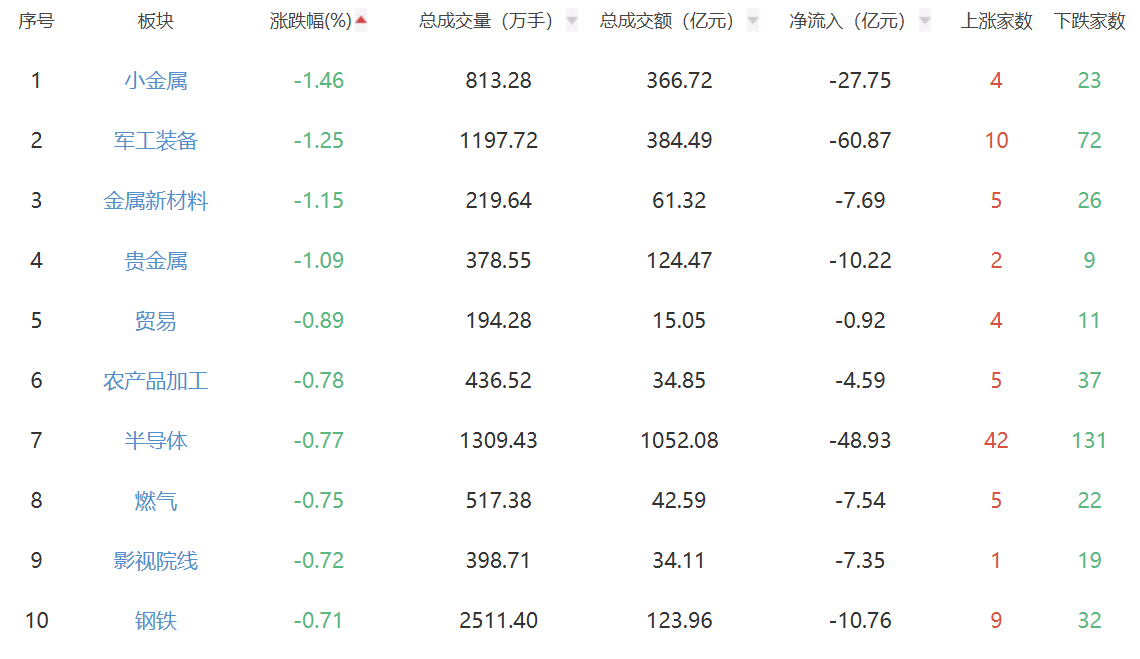The image size is (1140, 659).
Task: Select the 贸易 sector link
Action: 156,321
